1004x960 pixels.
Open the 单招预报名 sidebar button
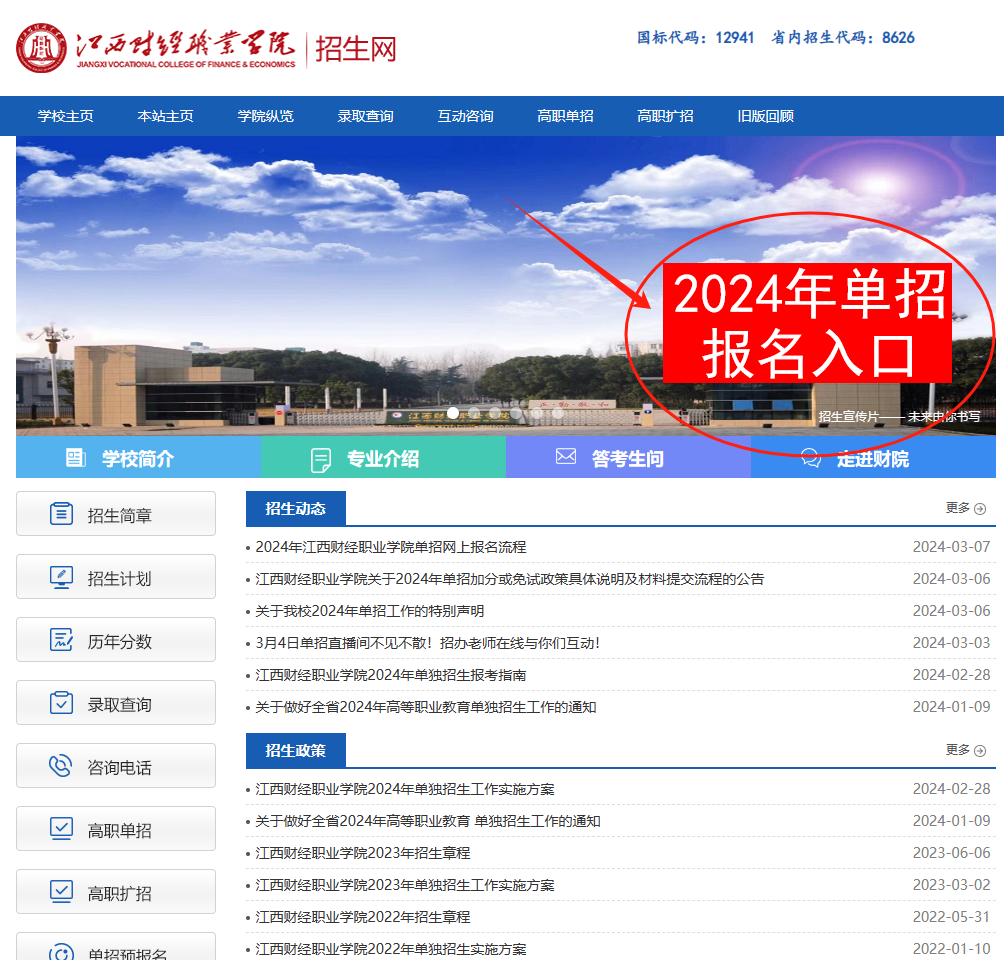pos(116,947)
